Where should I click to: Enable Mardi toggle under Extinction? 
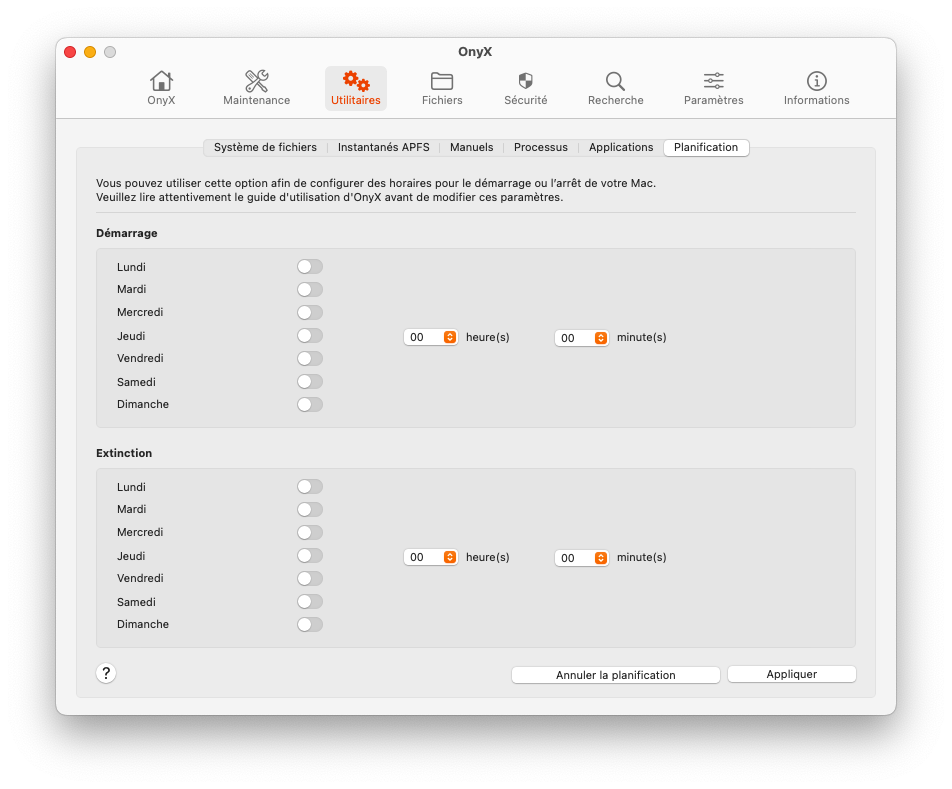point(310,510)
